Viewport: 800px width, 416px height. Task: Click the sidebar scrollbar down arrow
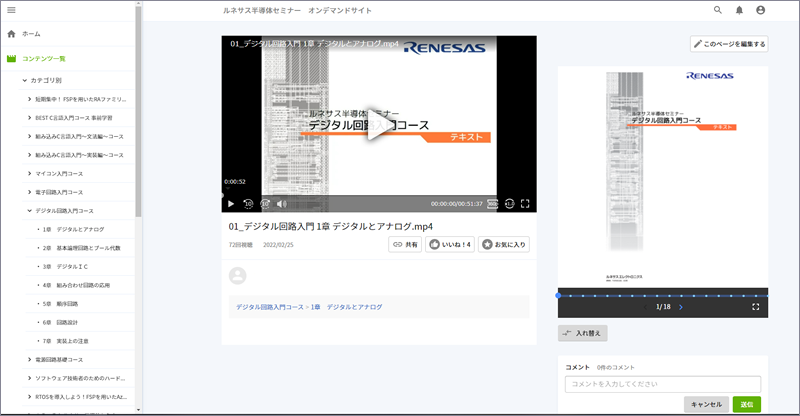pyautogui.click(x=138, y=409)
